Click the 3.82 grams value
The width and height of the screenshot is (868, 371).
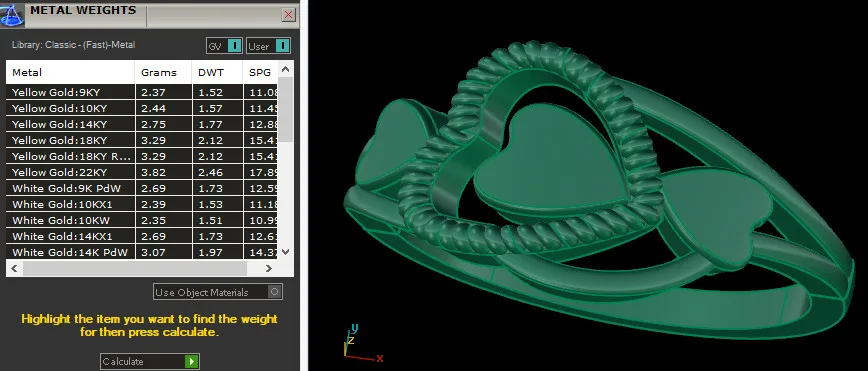click(153, 173)
